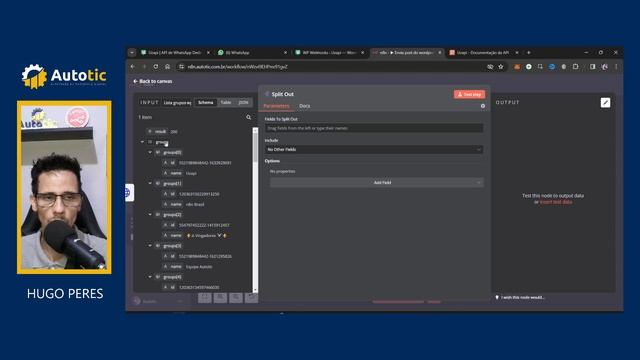Open the Include dropdown showing No Other Fields
This screenshot has width=640, height=360.
pyautogui.click(x=374, y=149)
